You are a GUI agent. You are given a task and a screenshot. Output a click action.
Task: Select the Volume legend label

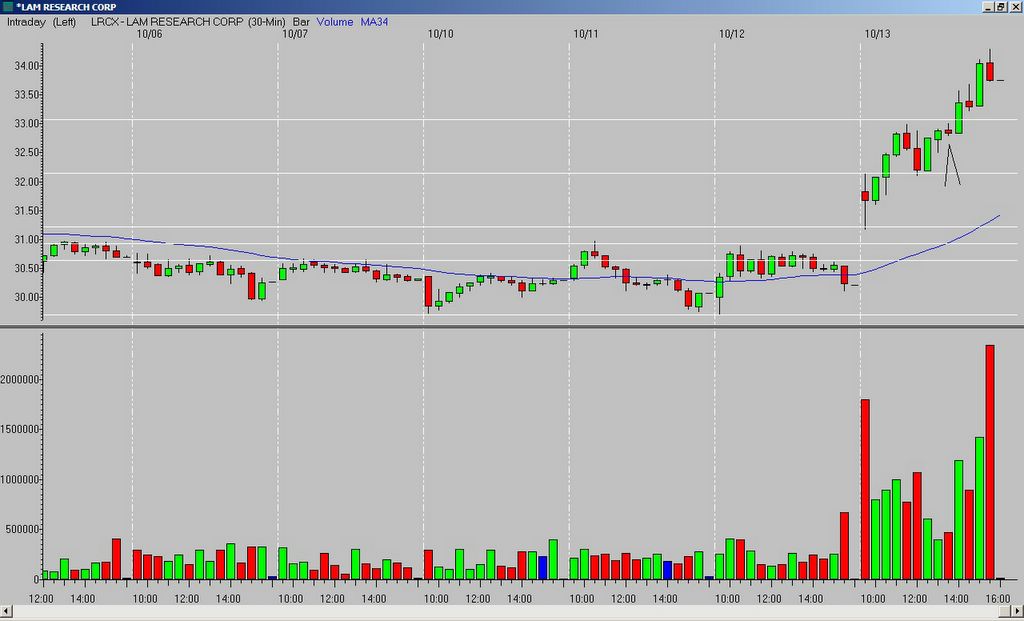[334, 22]
